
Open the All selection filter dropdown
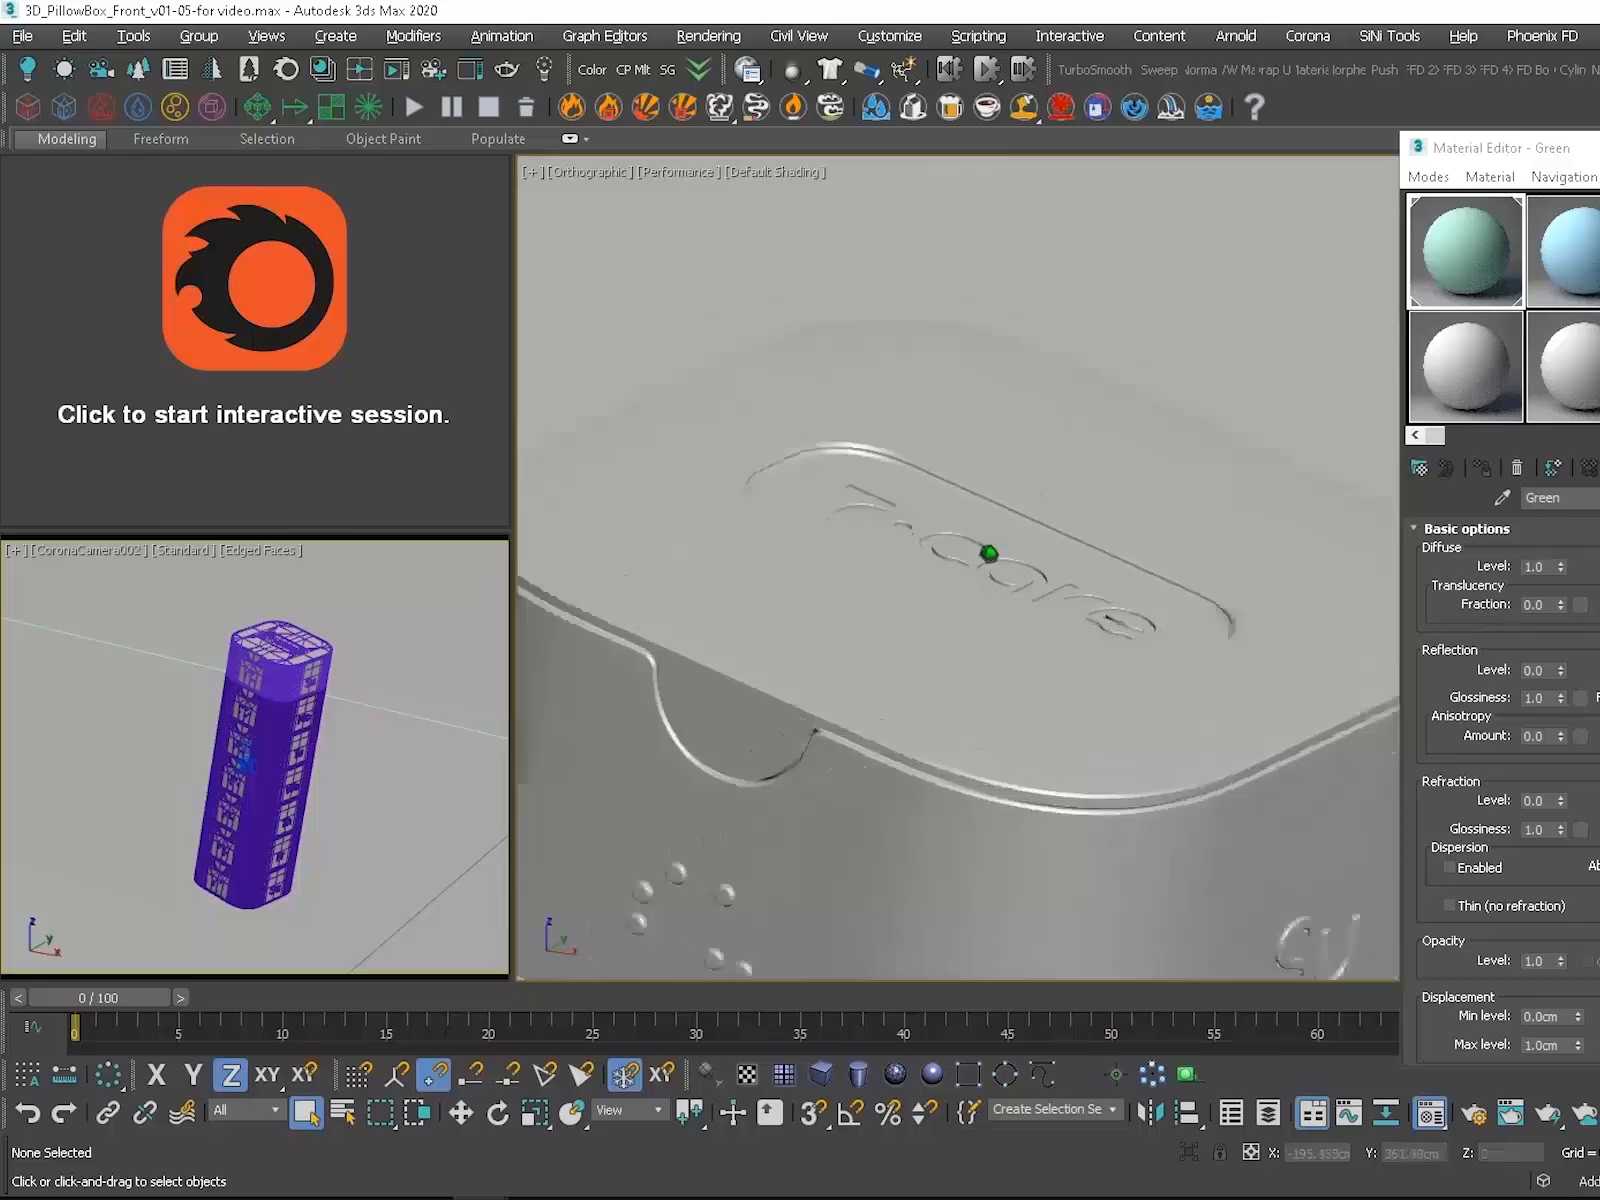[x=246, y=1110]
